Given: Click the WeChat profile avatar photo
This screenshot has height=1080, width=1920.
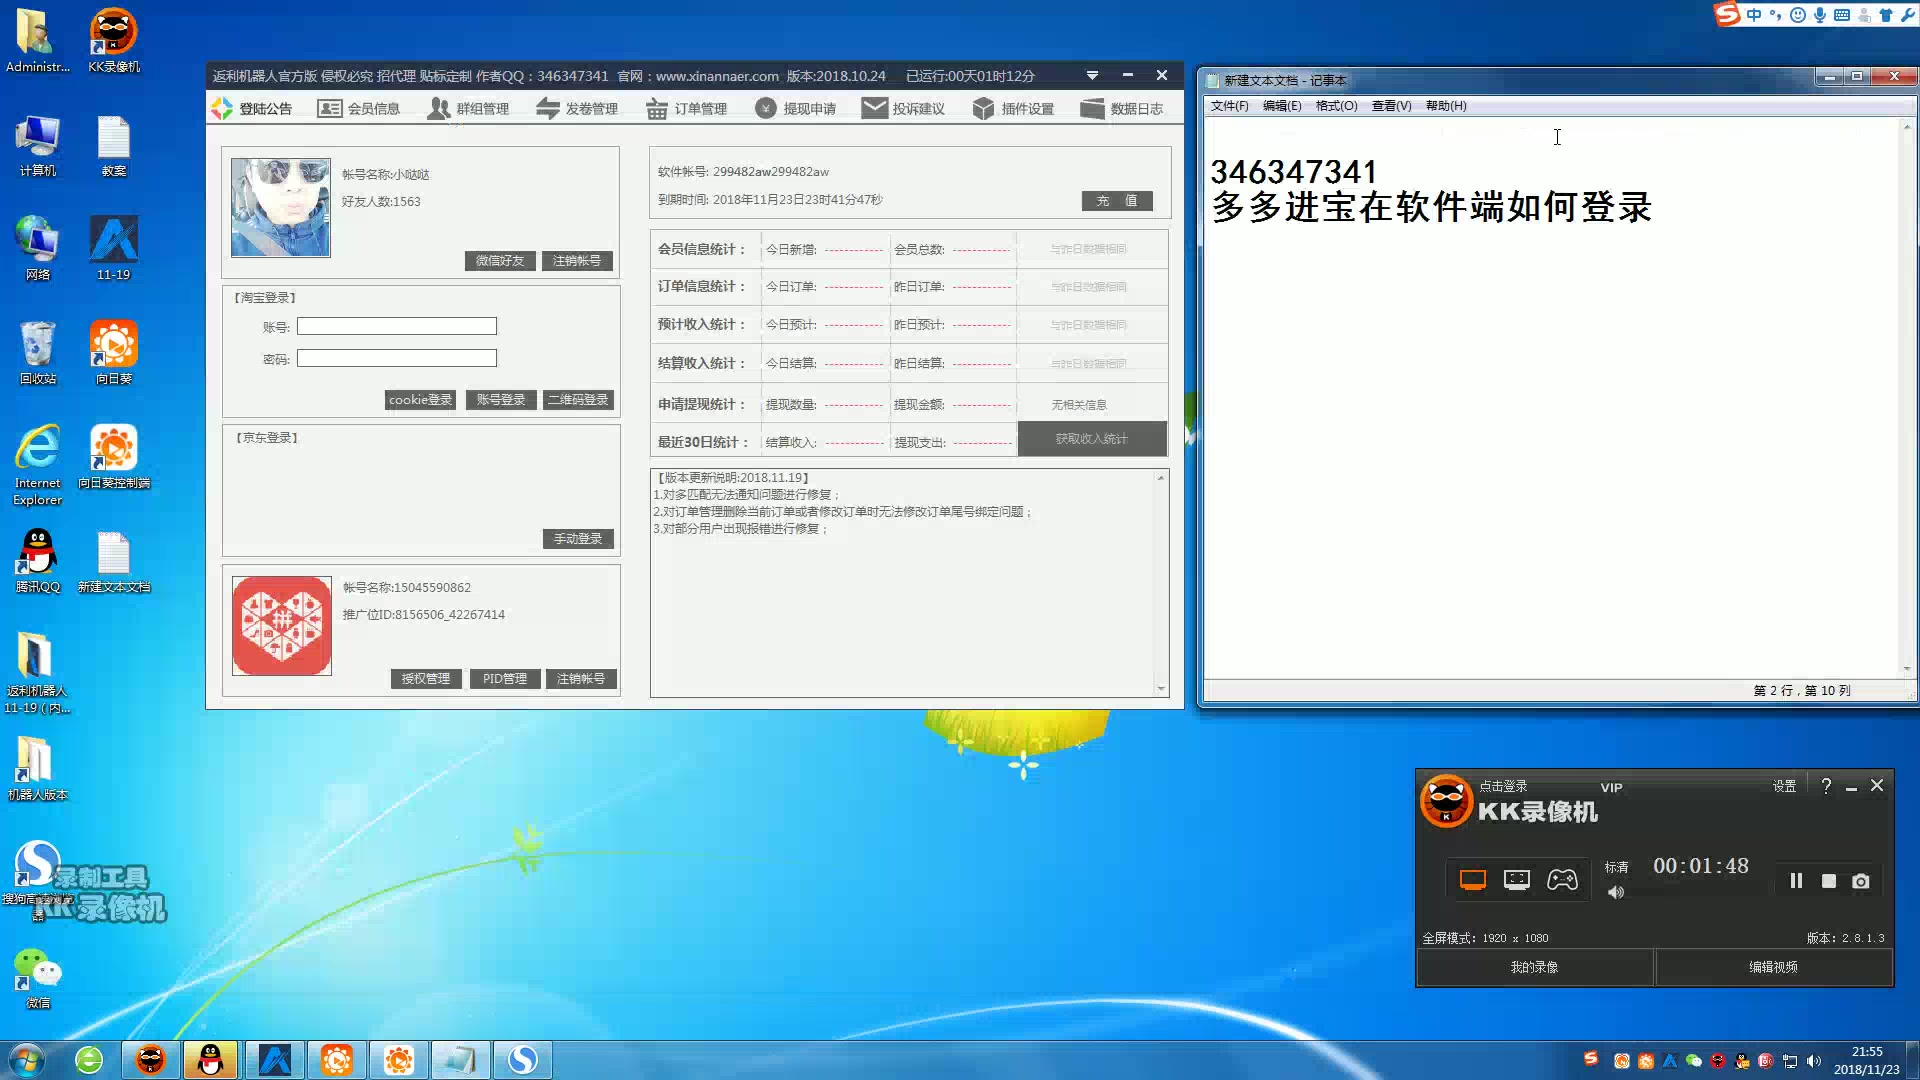Looking at the screenshot, I should pos(281,207).
